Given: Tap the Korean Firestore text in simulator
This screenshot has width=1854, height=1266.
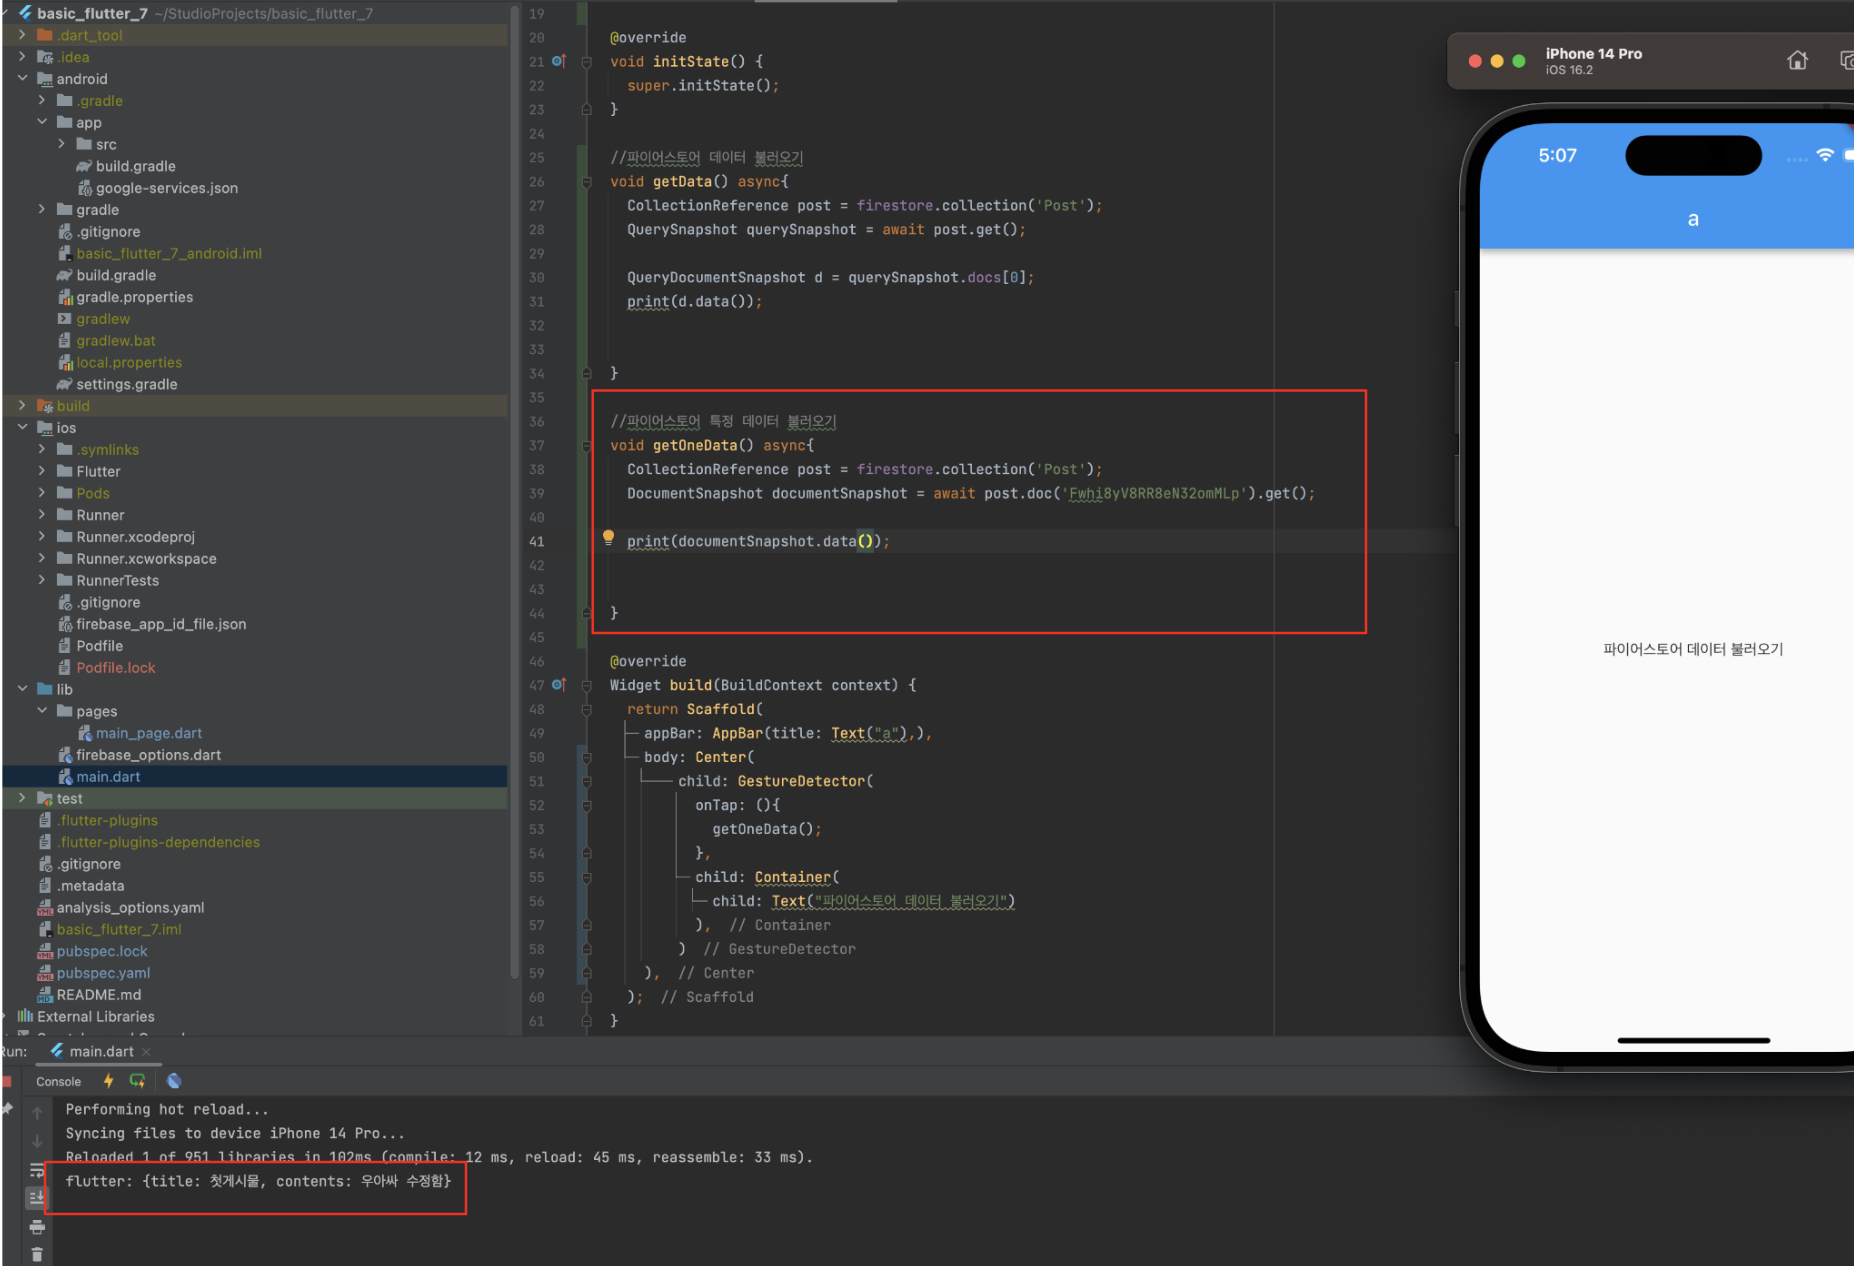Looking at the screenshot, I should click(x=1693, y=649).
